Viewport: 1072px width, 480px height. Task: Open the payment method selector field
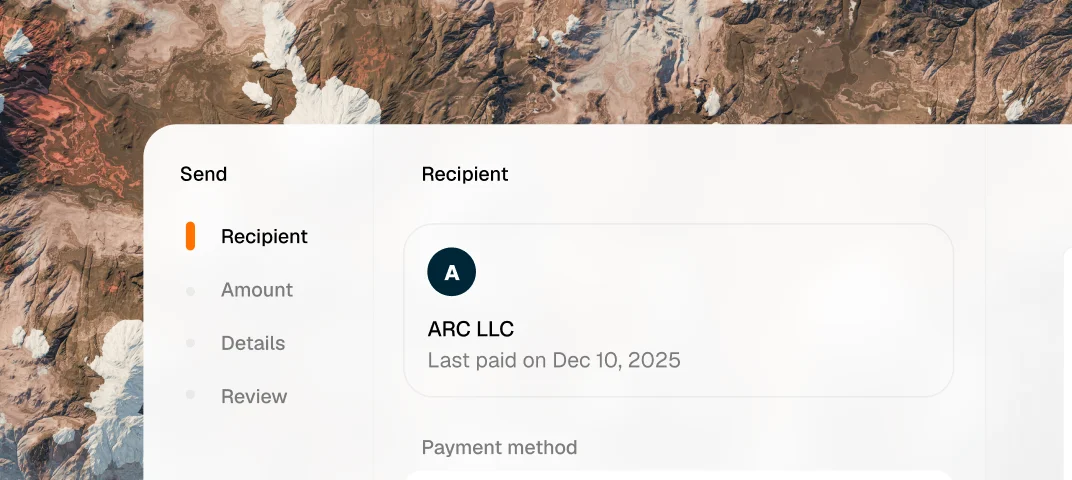678,475
